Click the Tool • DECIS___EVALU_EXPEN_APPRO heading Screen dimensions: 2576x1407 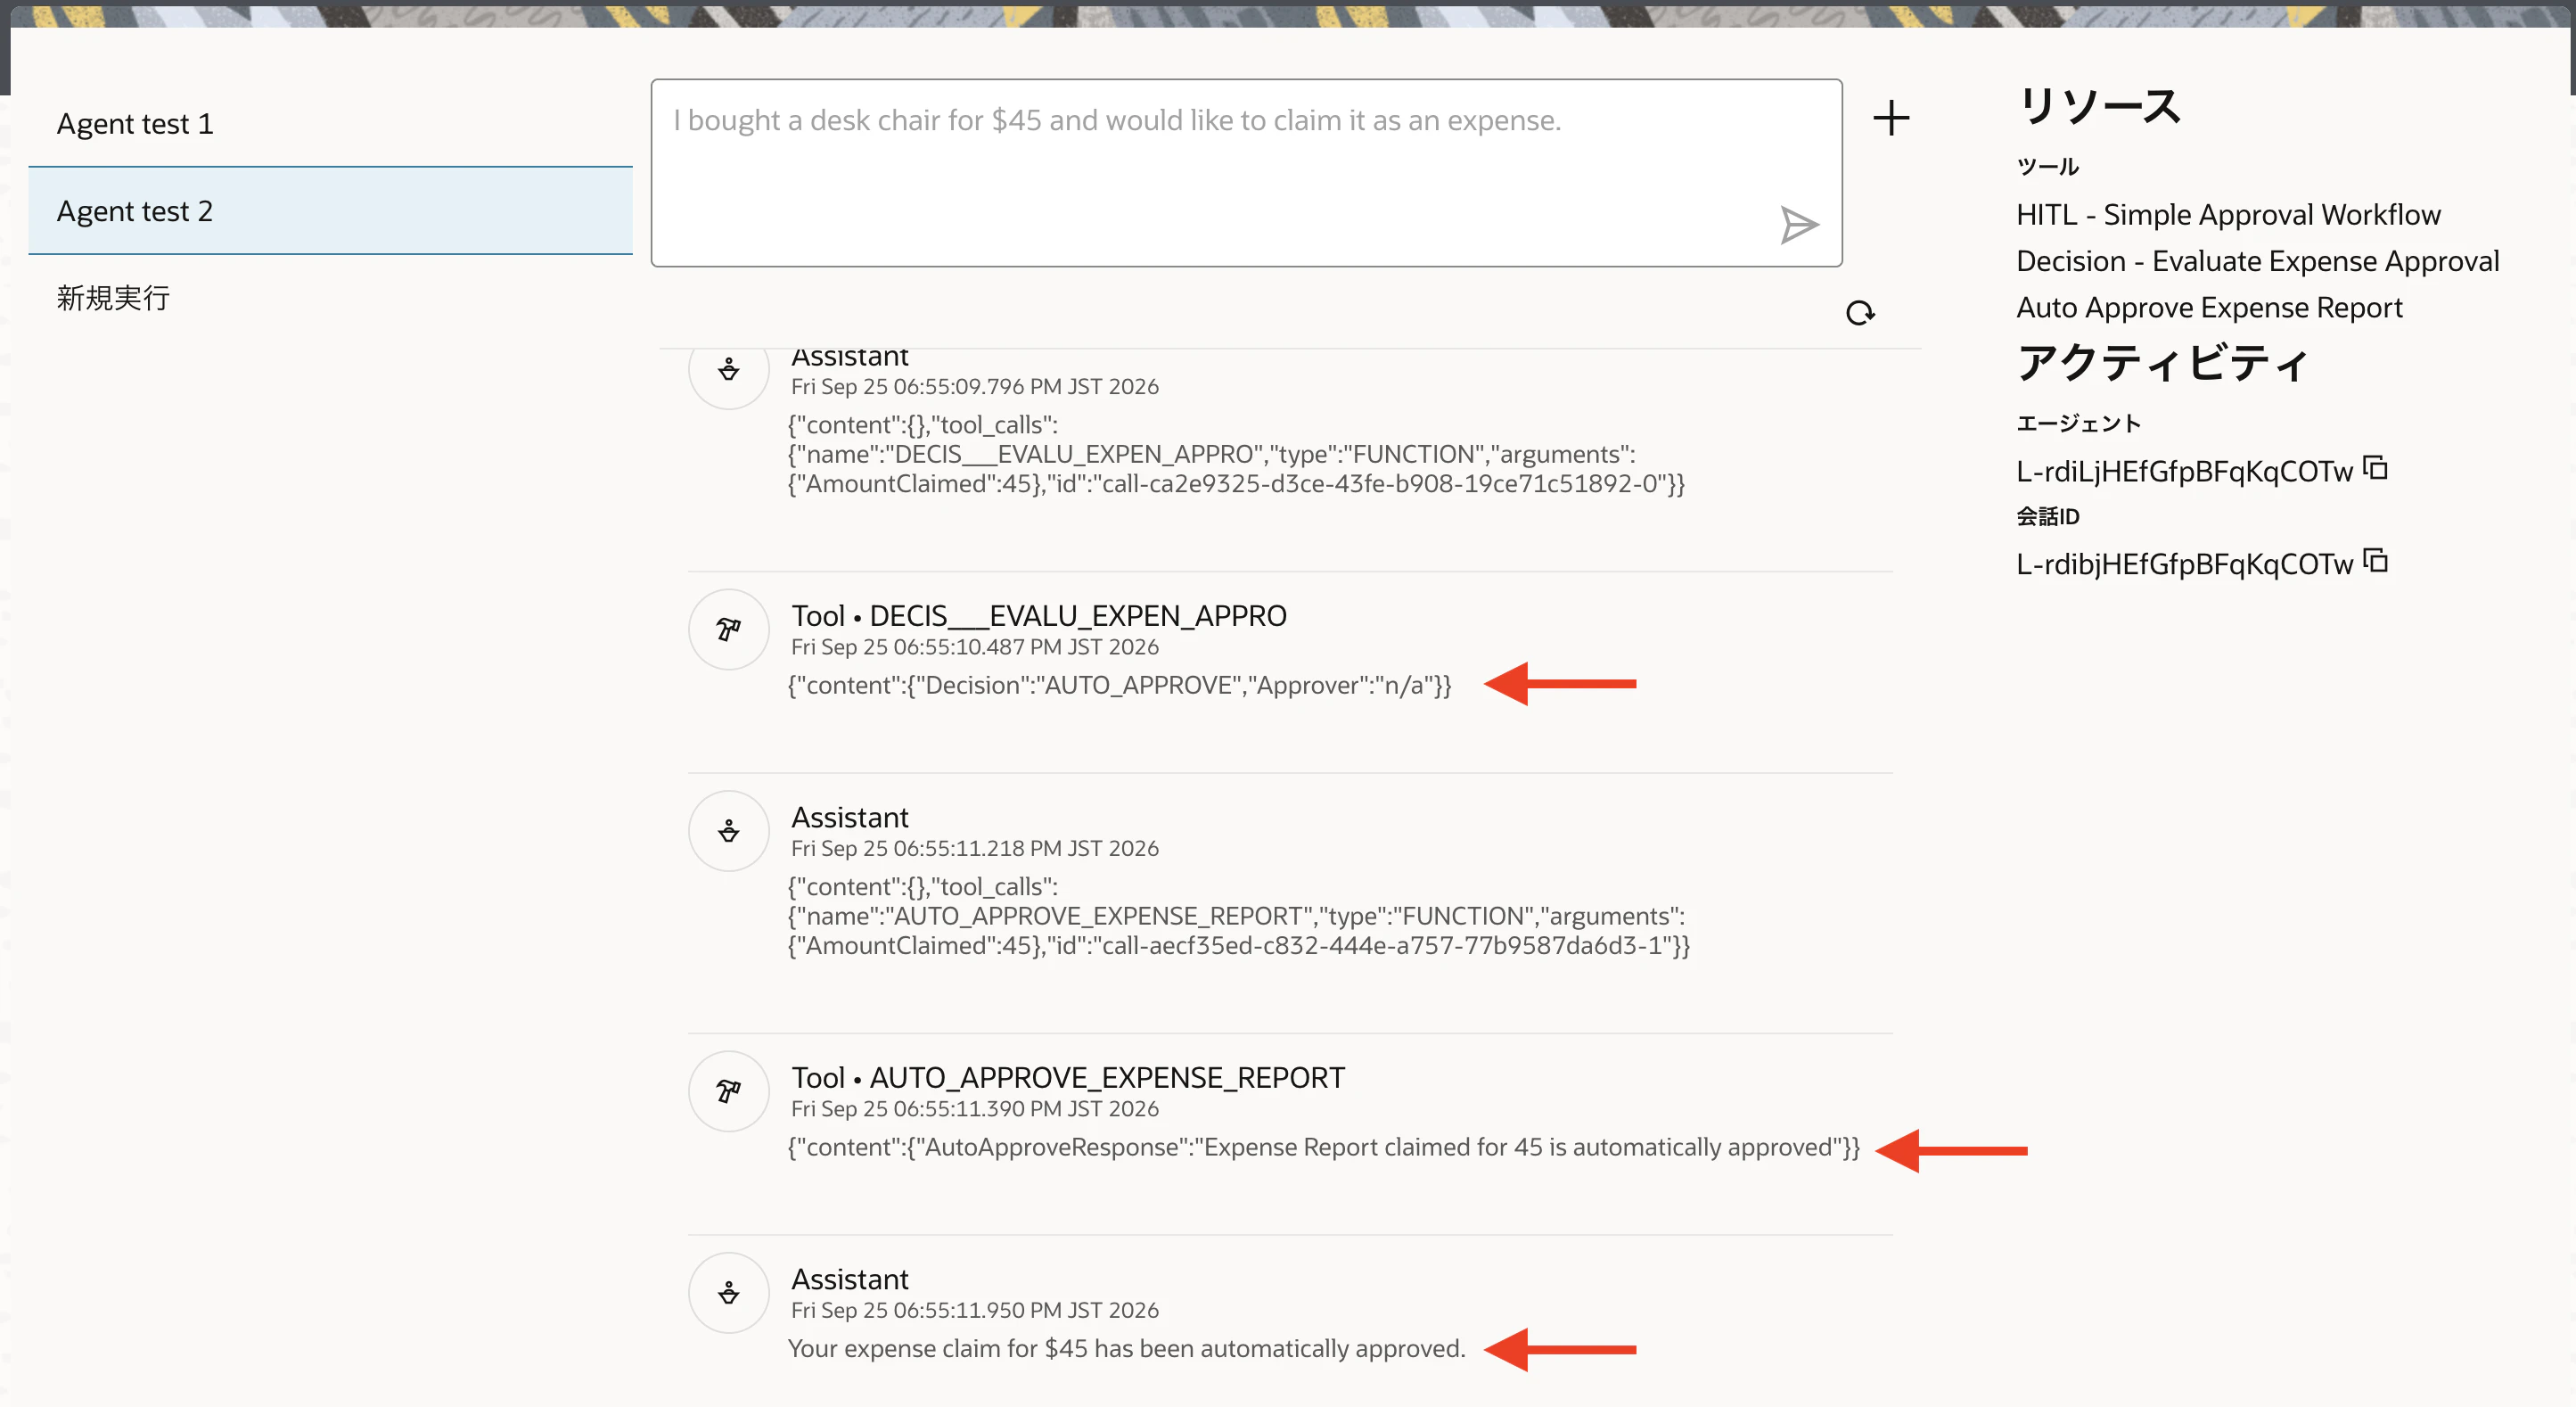click(1039, 615)
